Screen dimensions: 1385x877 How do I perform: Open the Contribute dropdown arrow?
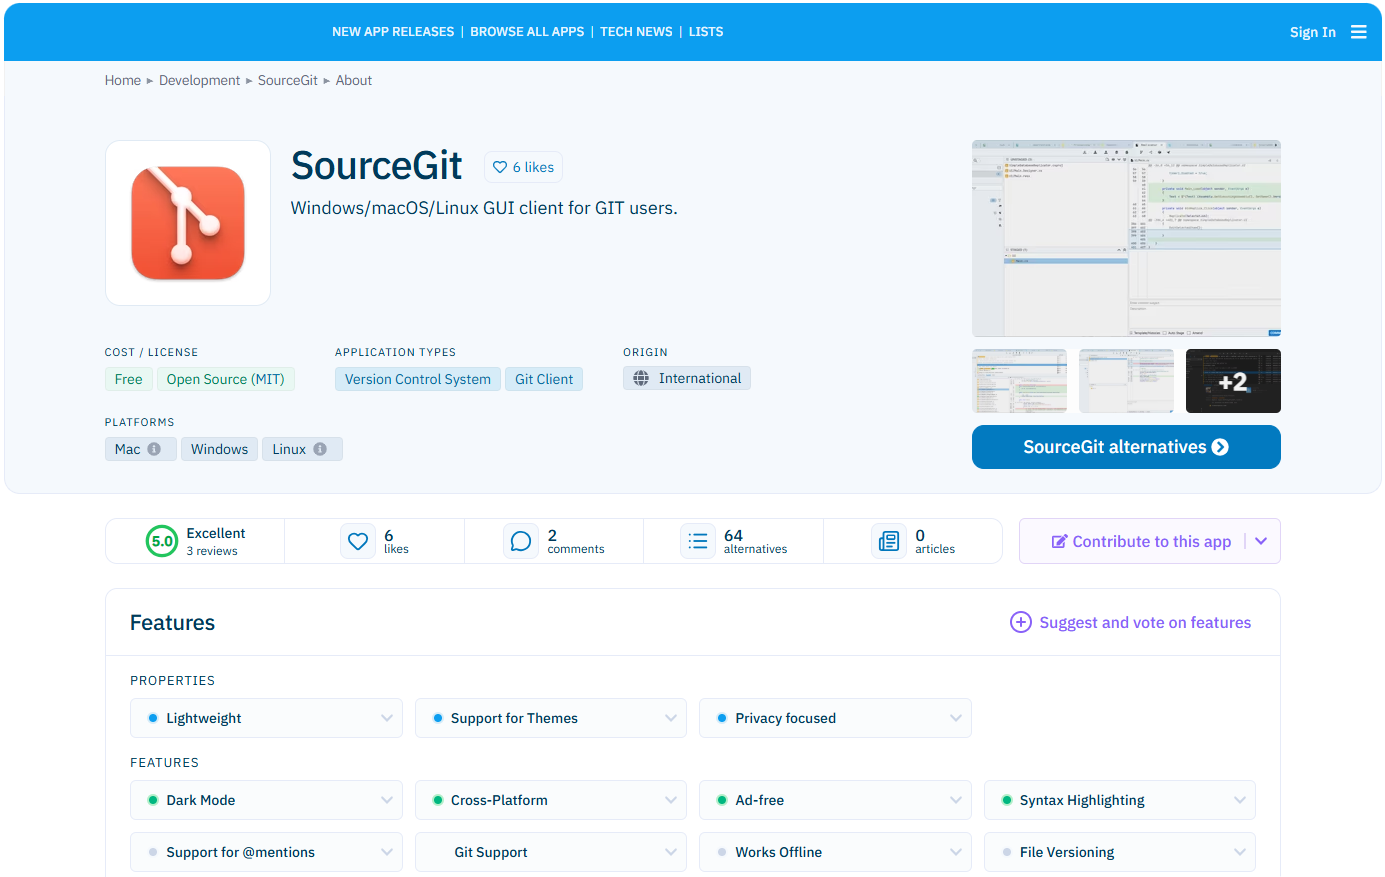[x=1261, y=541]
